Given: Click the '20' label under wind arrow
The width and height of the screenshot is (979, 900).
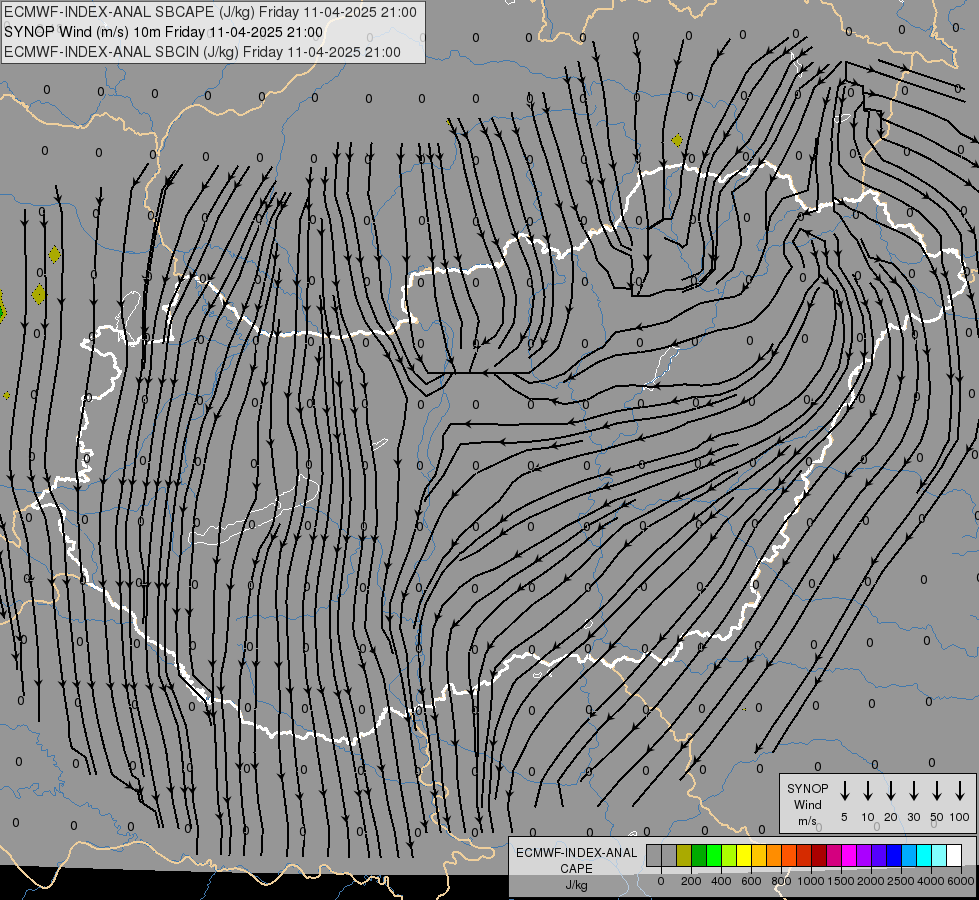Looking at the screenshot, I should pyautogui.click(x=890, y=817).
